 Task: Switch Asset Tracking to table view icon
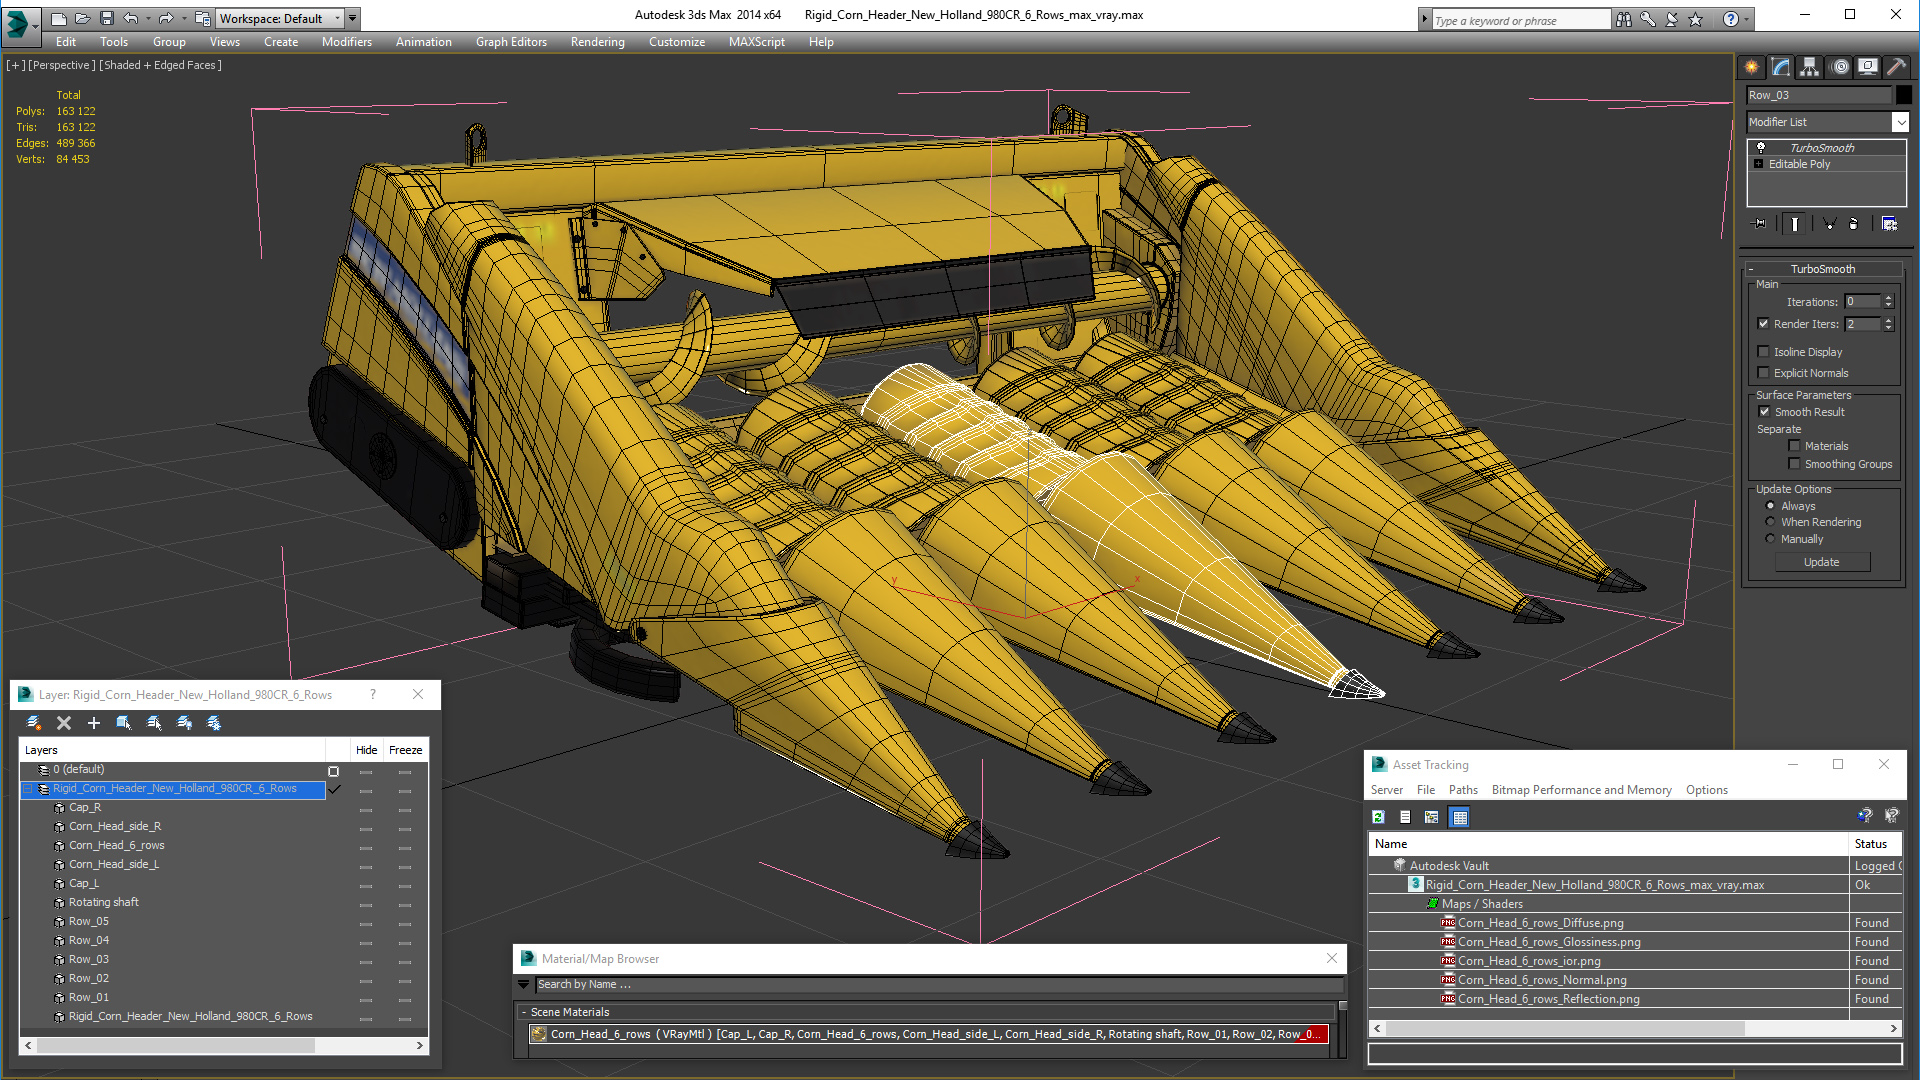(1460, 817)
